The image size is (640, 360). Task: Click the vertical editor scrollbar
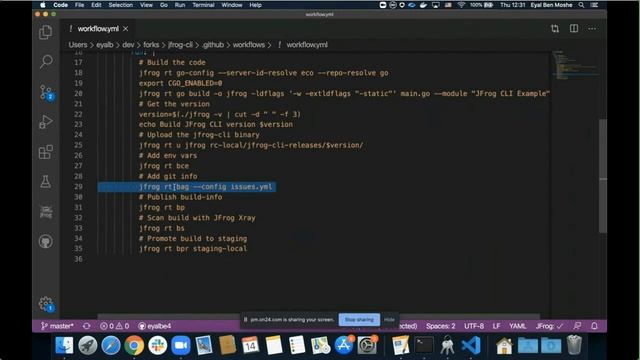(603, 176)
